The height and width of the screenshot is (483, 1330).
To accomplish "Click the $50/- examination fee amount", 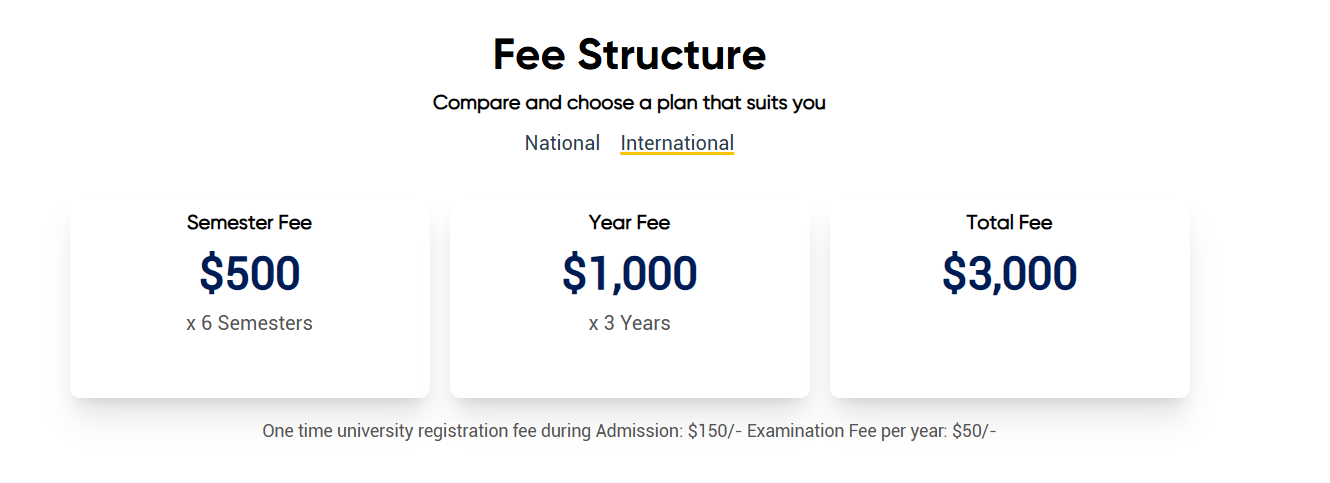I will (974, 431).
